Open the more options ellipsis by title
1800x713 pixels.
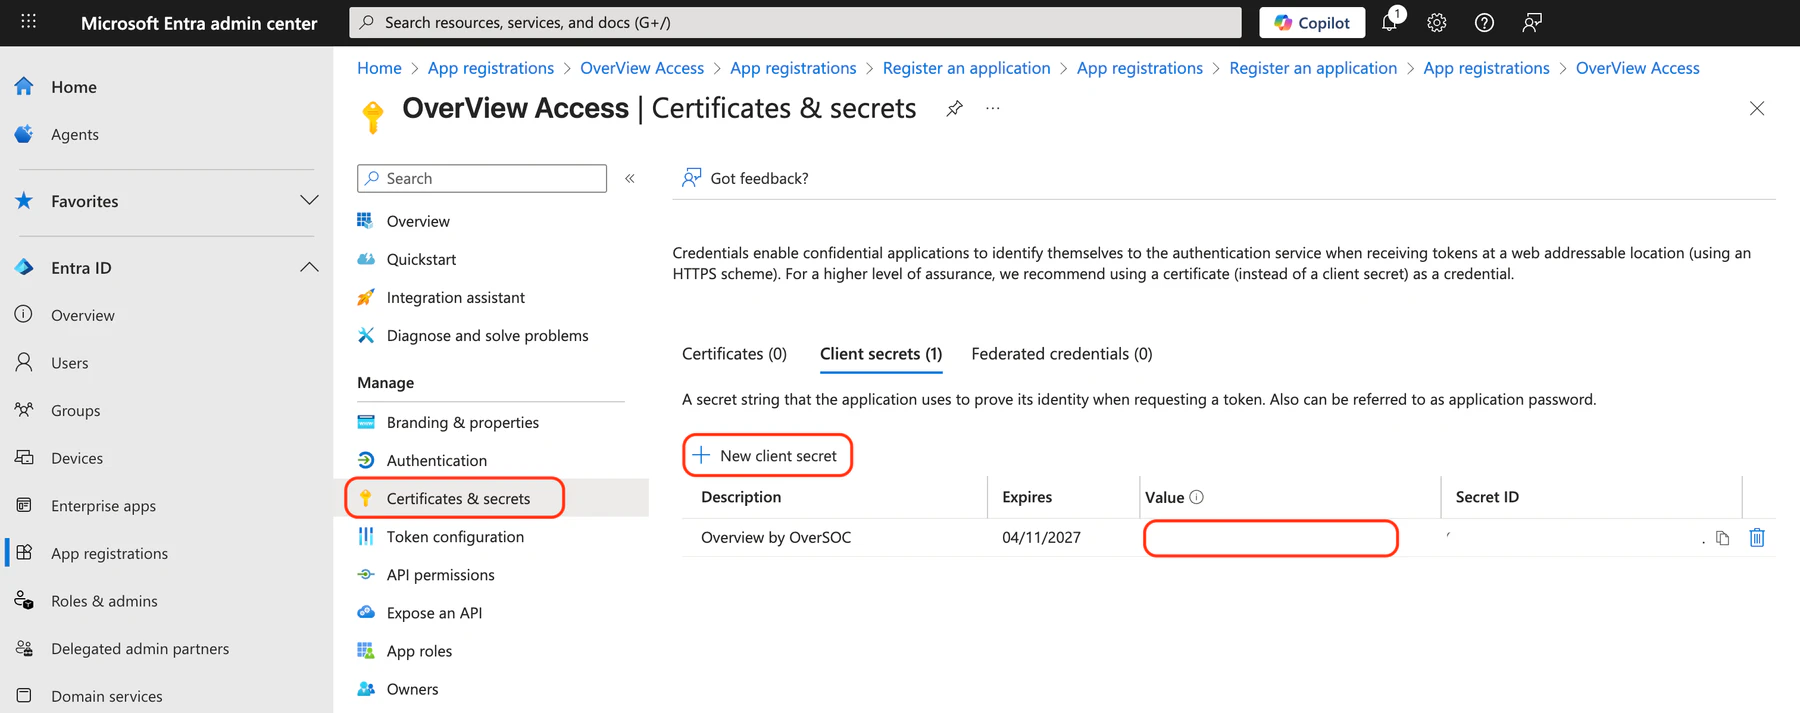[x=992, y=108]
